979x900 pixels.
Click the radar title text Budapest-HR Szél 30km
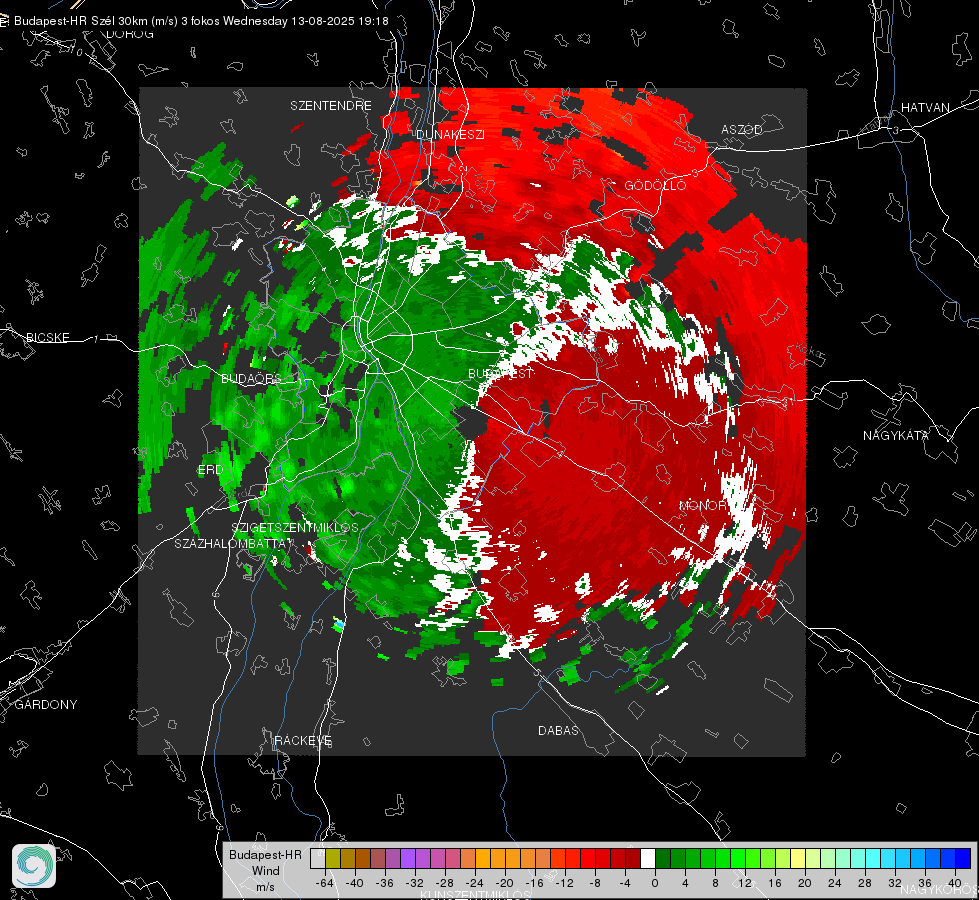(81, 21)
